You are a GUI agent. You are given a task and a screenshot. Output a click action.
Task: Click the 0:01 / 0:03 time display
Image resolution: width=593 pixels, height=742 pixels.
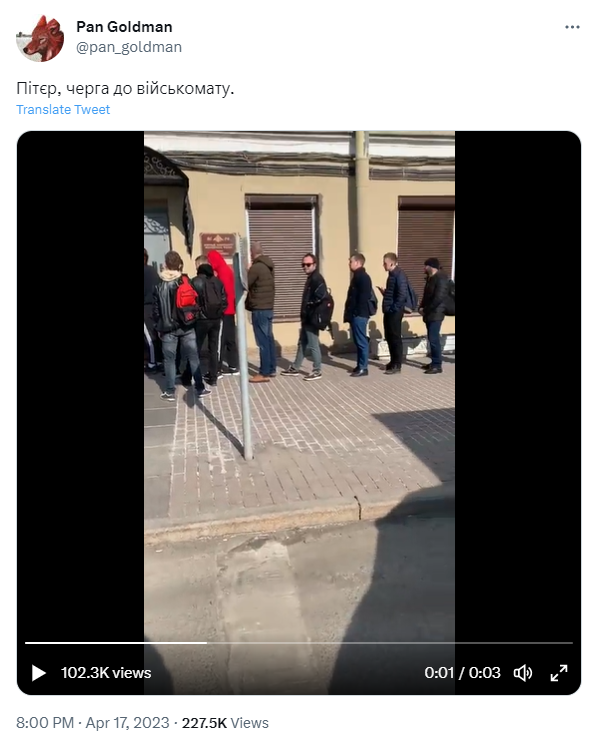(462, 672)
